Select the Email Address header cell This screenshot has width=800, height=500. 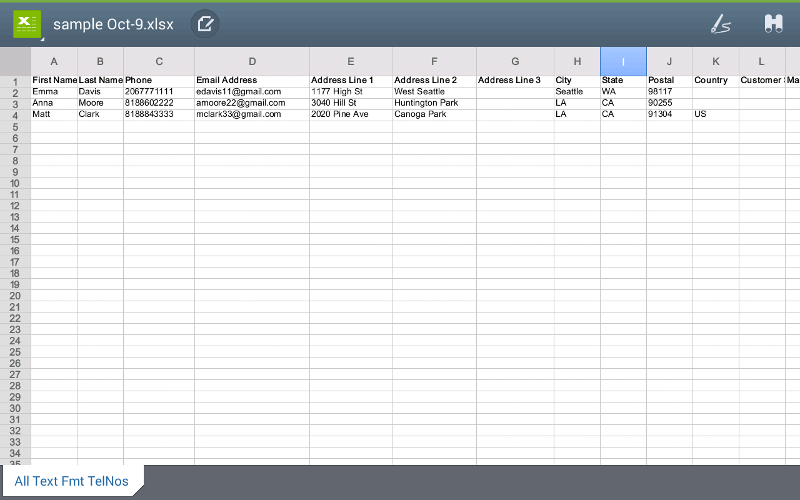pyautogui.click(x=252, y=80)
